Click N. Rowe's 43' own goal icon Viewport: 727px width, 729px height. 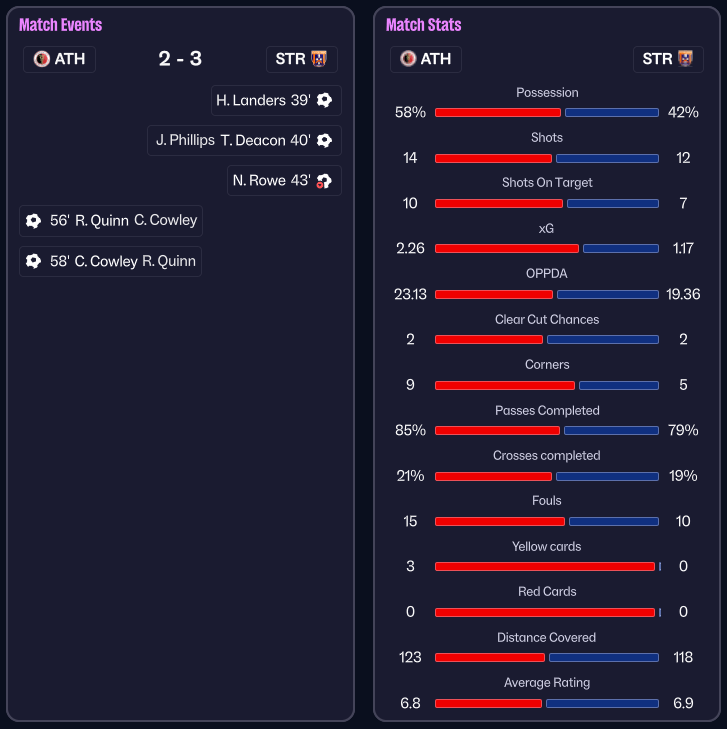click(324, 181)
